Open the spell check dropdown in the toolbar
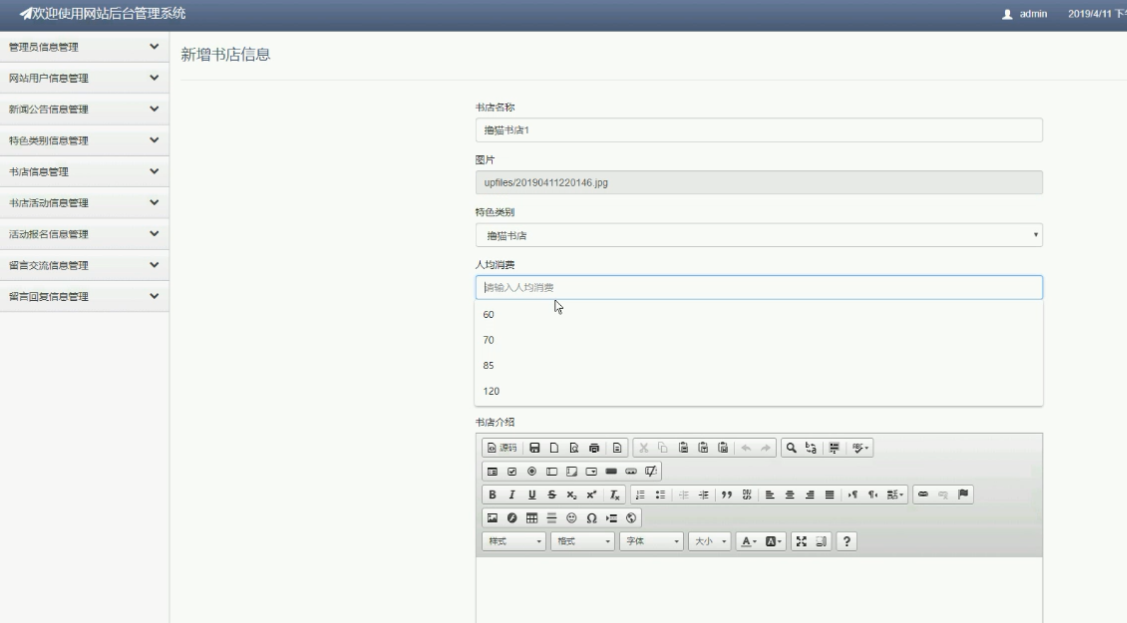1127x623 pixels. pyautogui.click(x=860, y=448)
